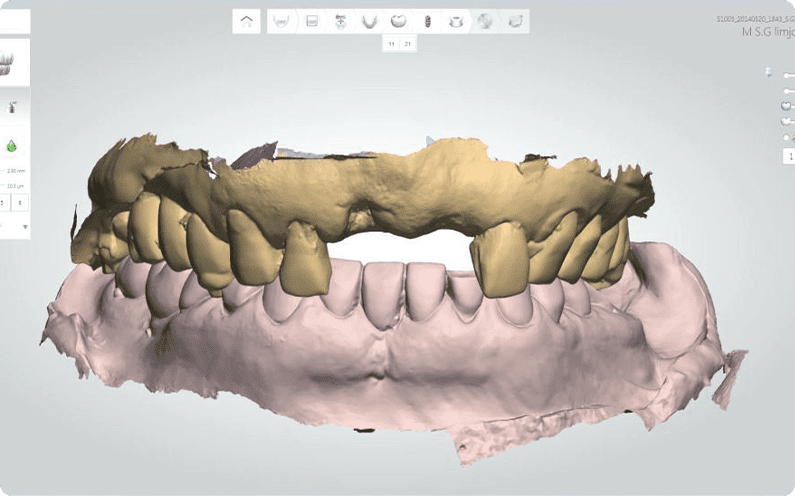Select the square scan step icon
795x496 pixels.
[312, 21]
